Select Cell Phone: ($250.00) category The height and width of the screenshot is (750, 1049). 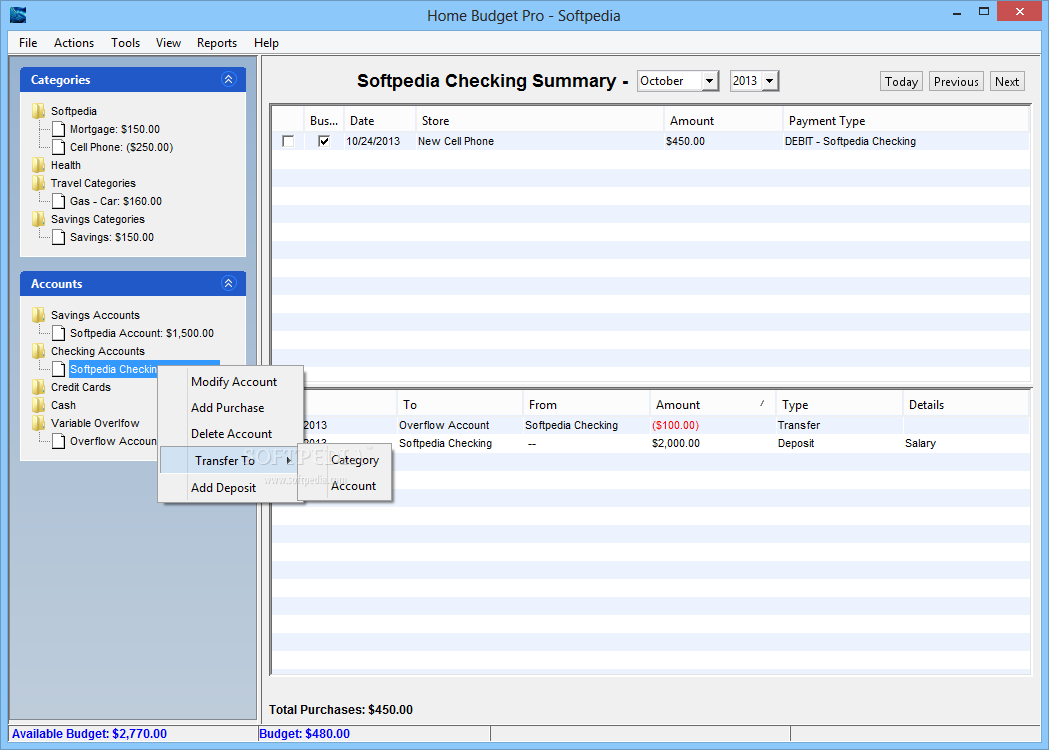click(121, 147)
